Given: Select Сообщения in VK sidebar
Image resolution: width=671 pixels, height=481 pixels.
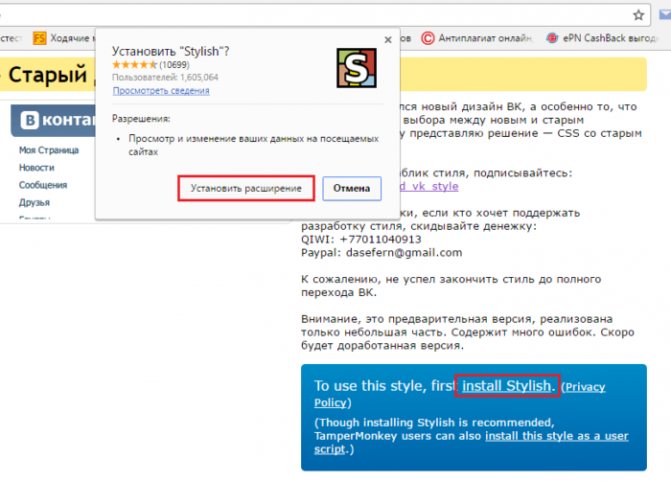Looking at the screenshot, I should pos(43,185).
